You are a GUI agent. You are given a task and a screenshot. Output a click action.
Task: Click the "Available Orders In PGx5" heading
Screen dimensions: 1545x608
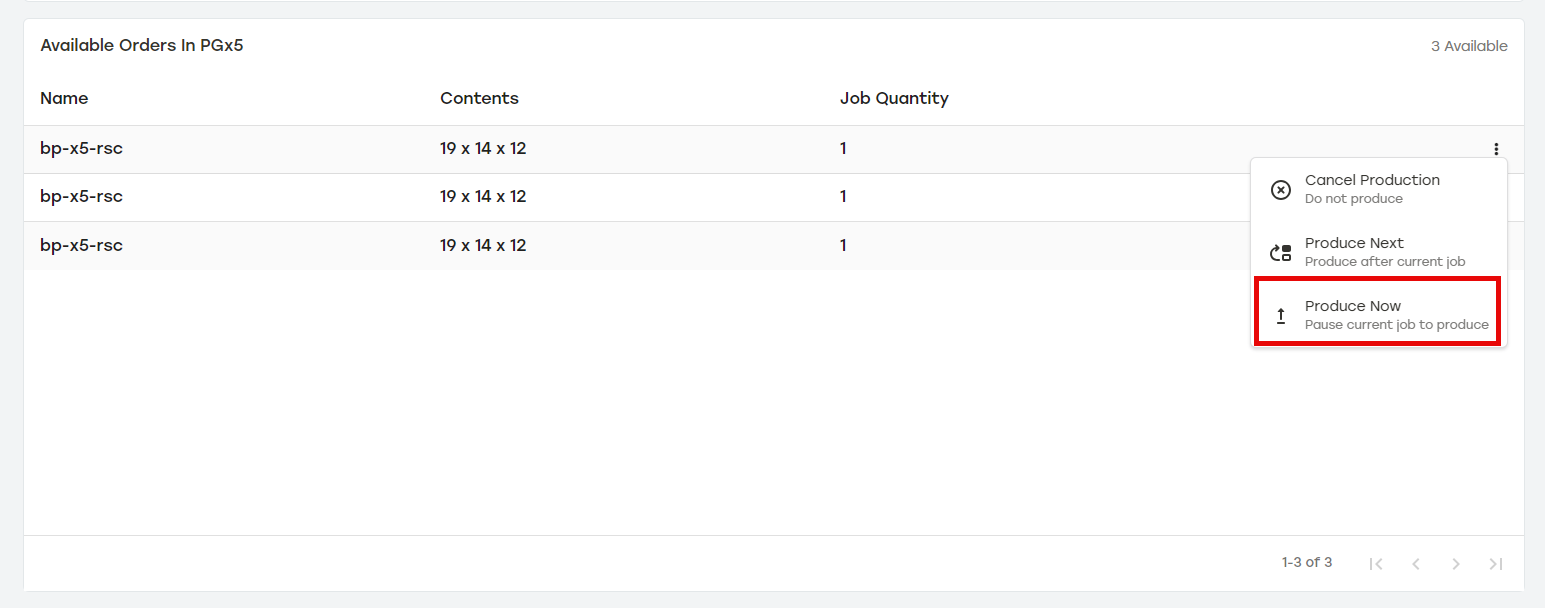pyautogui.click(x=142, y=46)
